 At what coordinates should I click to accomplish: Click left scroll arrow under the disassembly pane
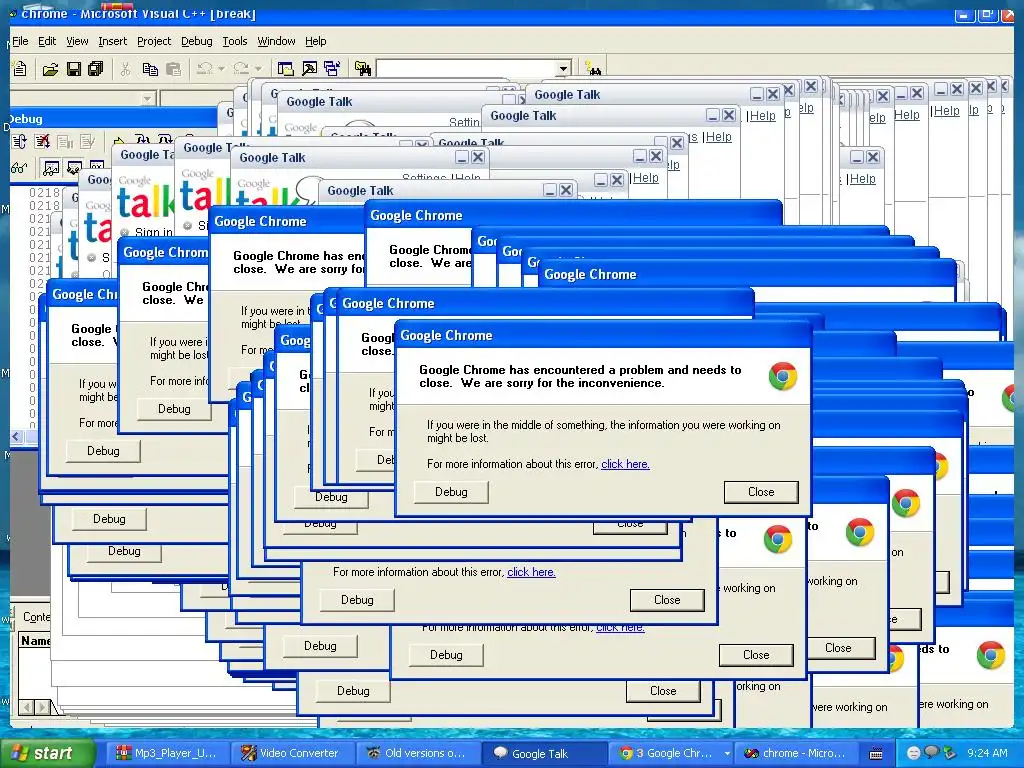tap(17, 437)
